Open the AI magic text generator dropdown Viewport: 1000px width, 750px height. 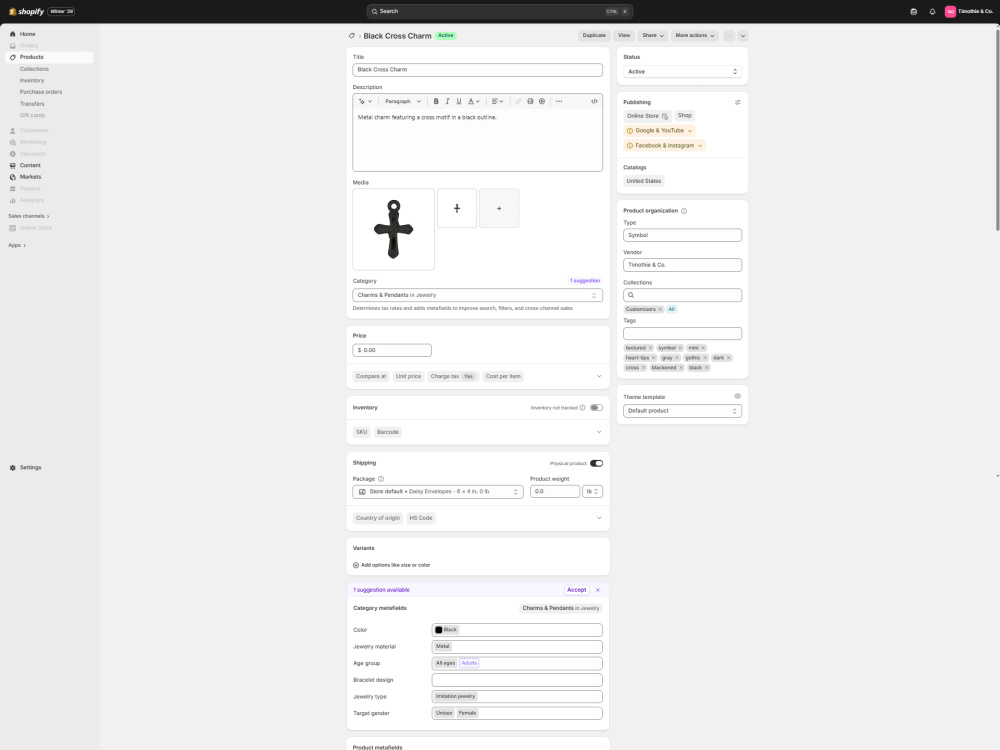click(365, 101)
